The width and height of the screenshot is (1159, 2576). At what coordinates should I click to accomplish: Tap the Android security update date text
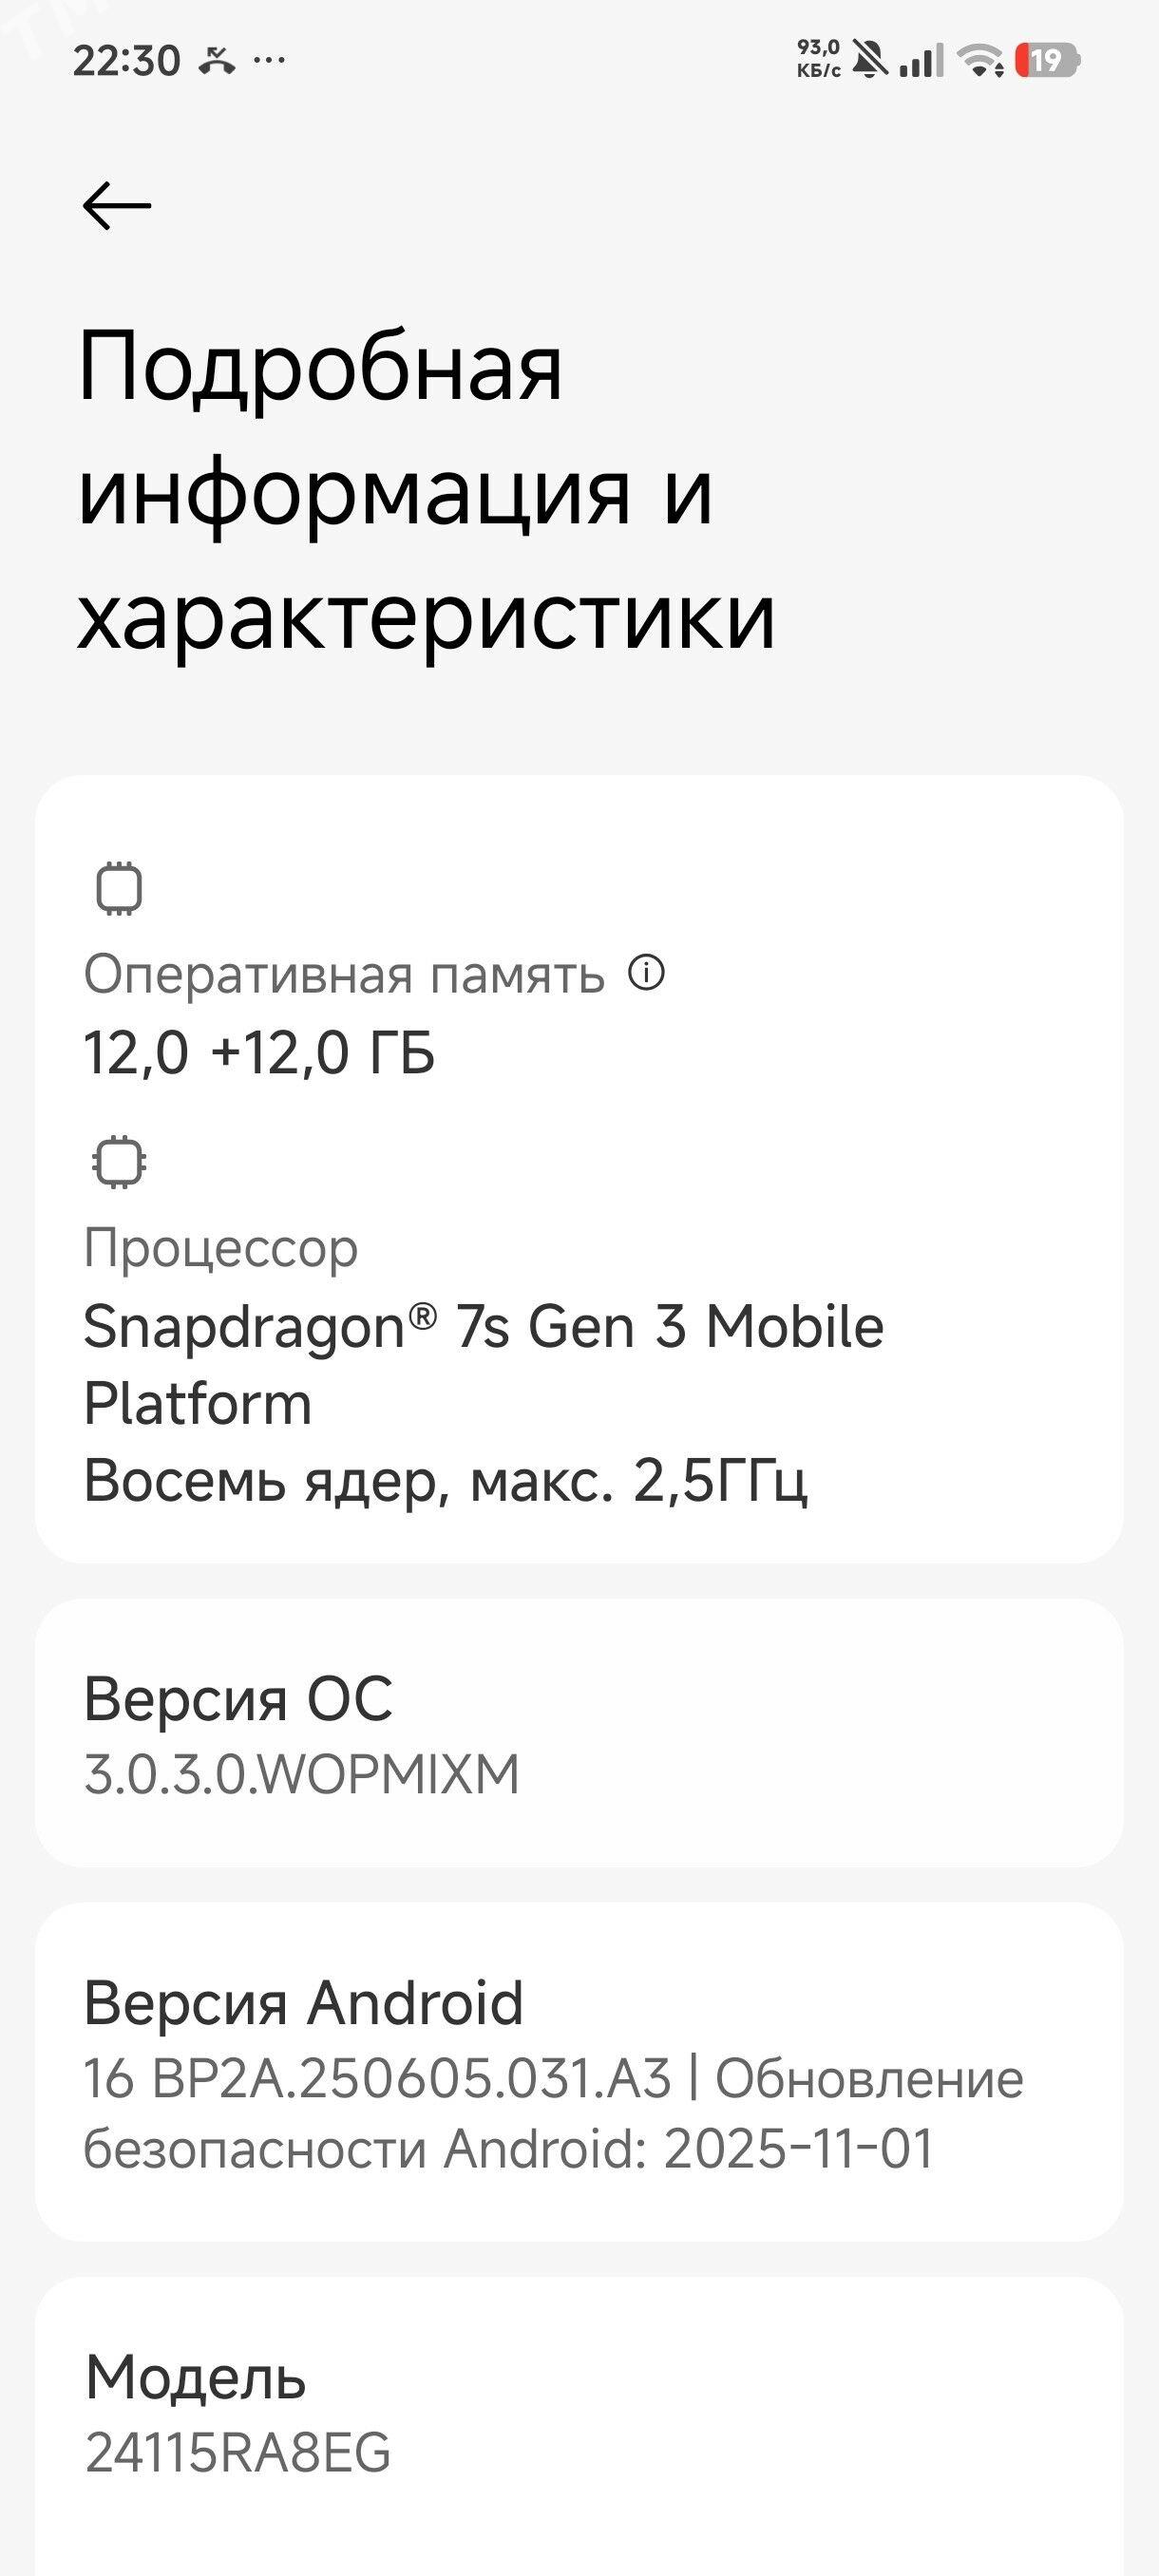[x=508, y=2148]
